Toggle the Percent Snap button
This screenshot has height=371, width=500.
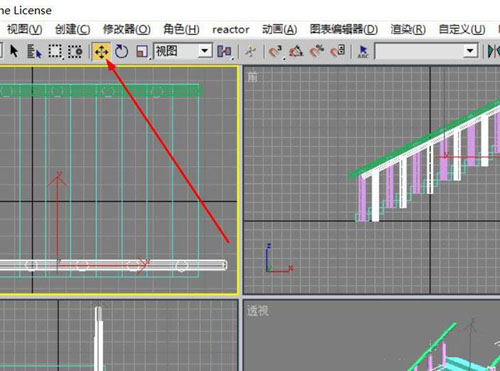coord(317,51)
